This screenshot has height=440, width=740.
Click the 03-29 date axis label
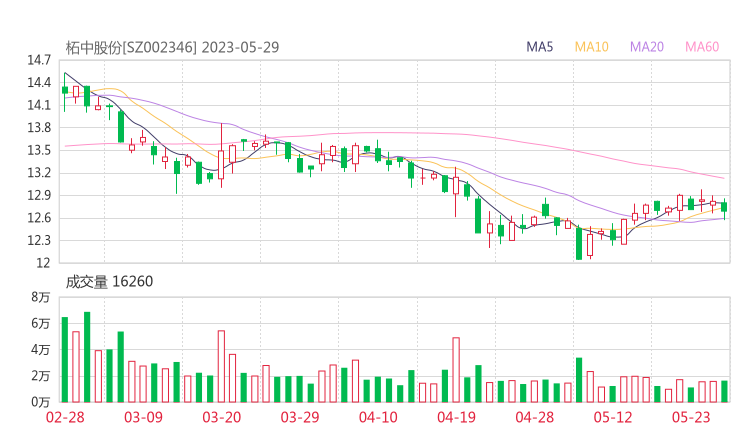tap(300, 417)
